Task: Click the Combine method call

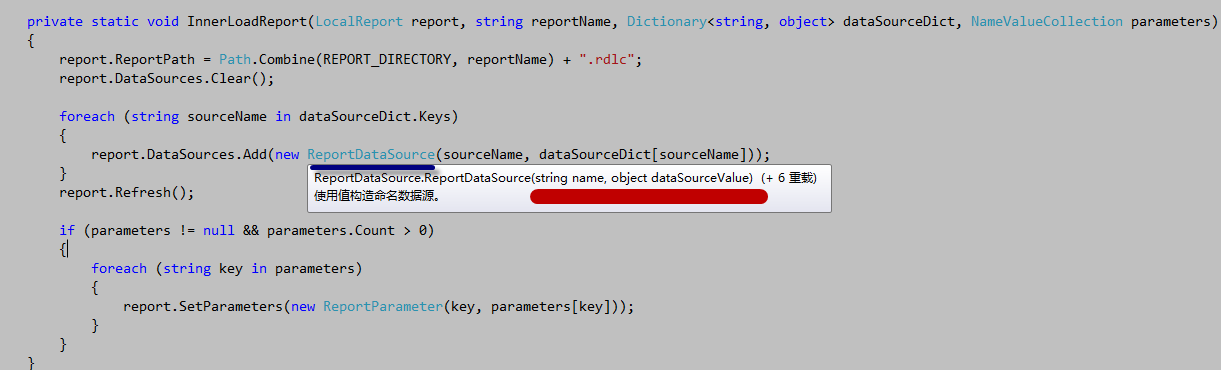Action: (x=287, y=59)
